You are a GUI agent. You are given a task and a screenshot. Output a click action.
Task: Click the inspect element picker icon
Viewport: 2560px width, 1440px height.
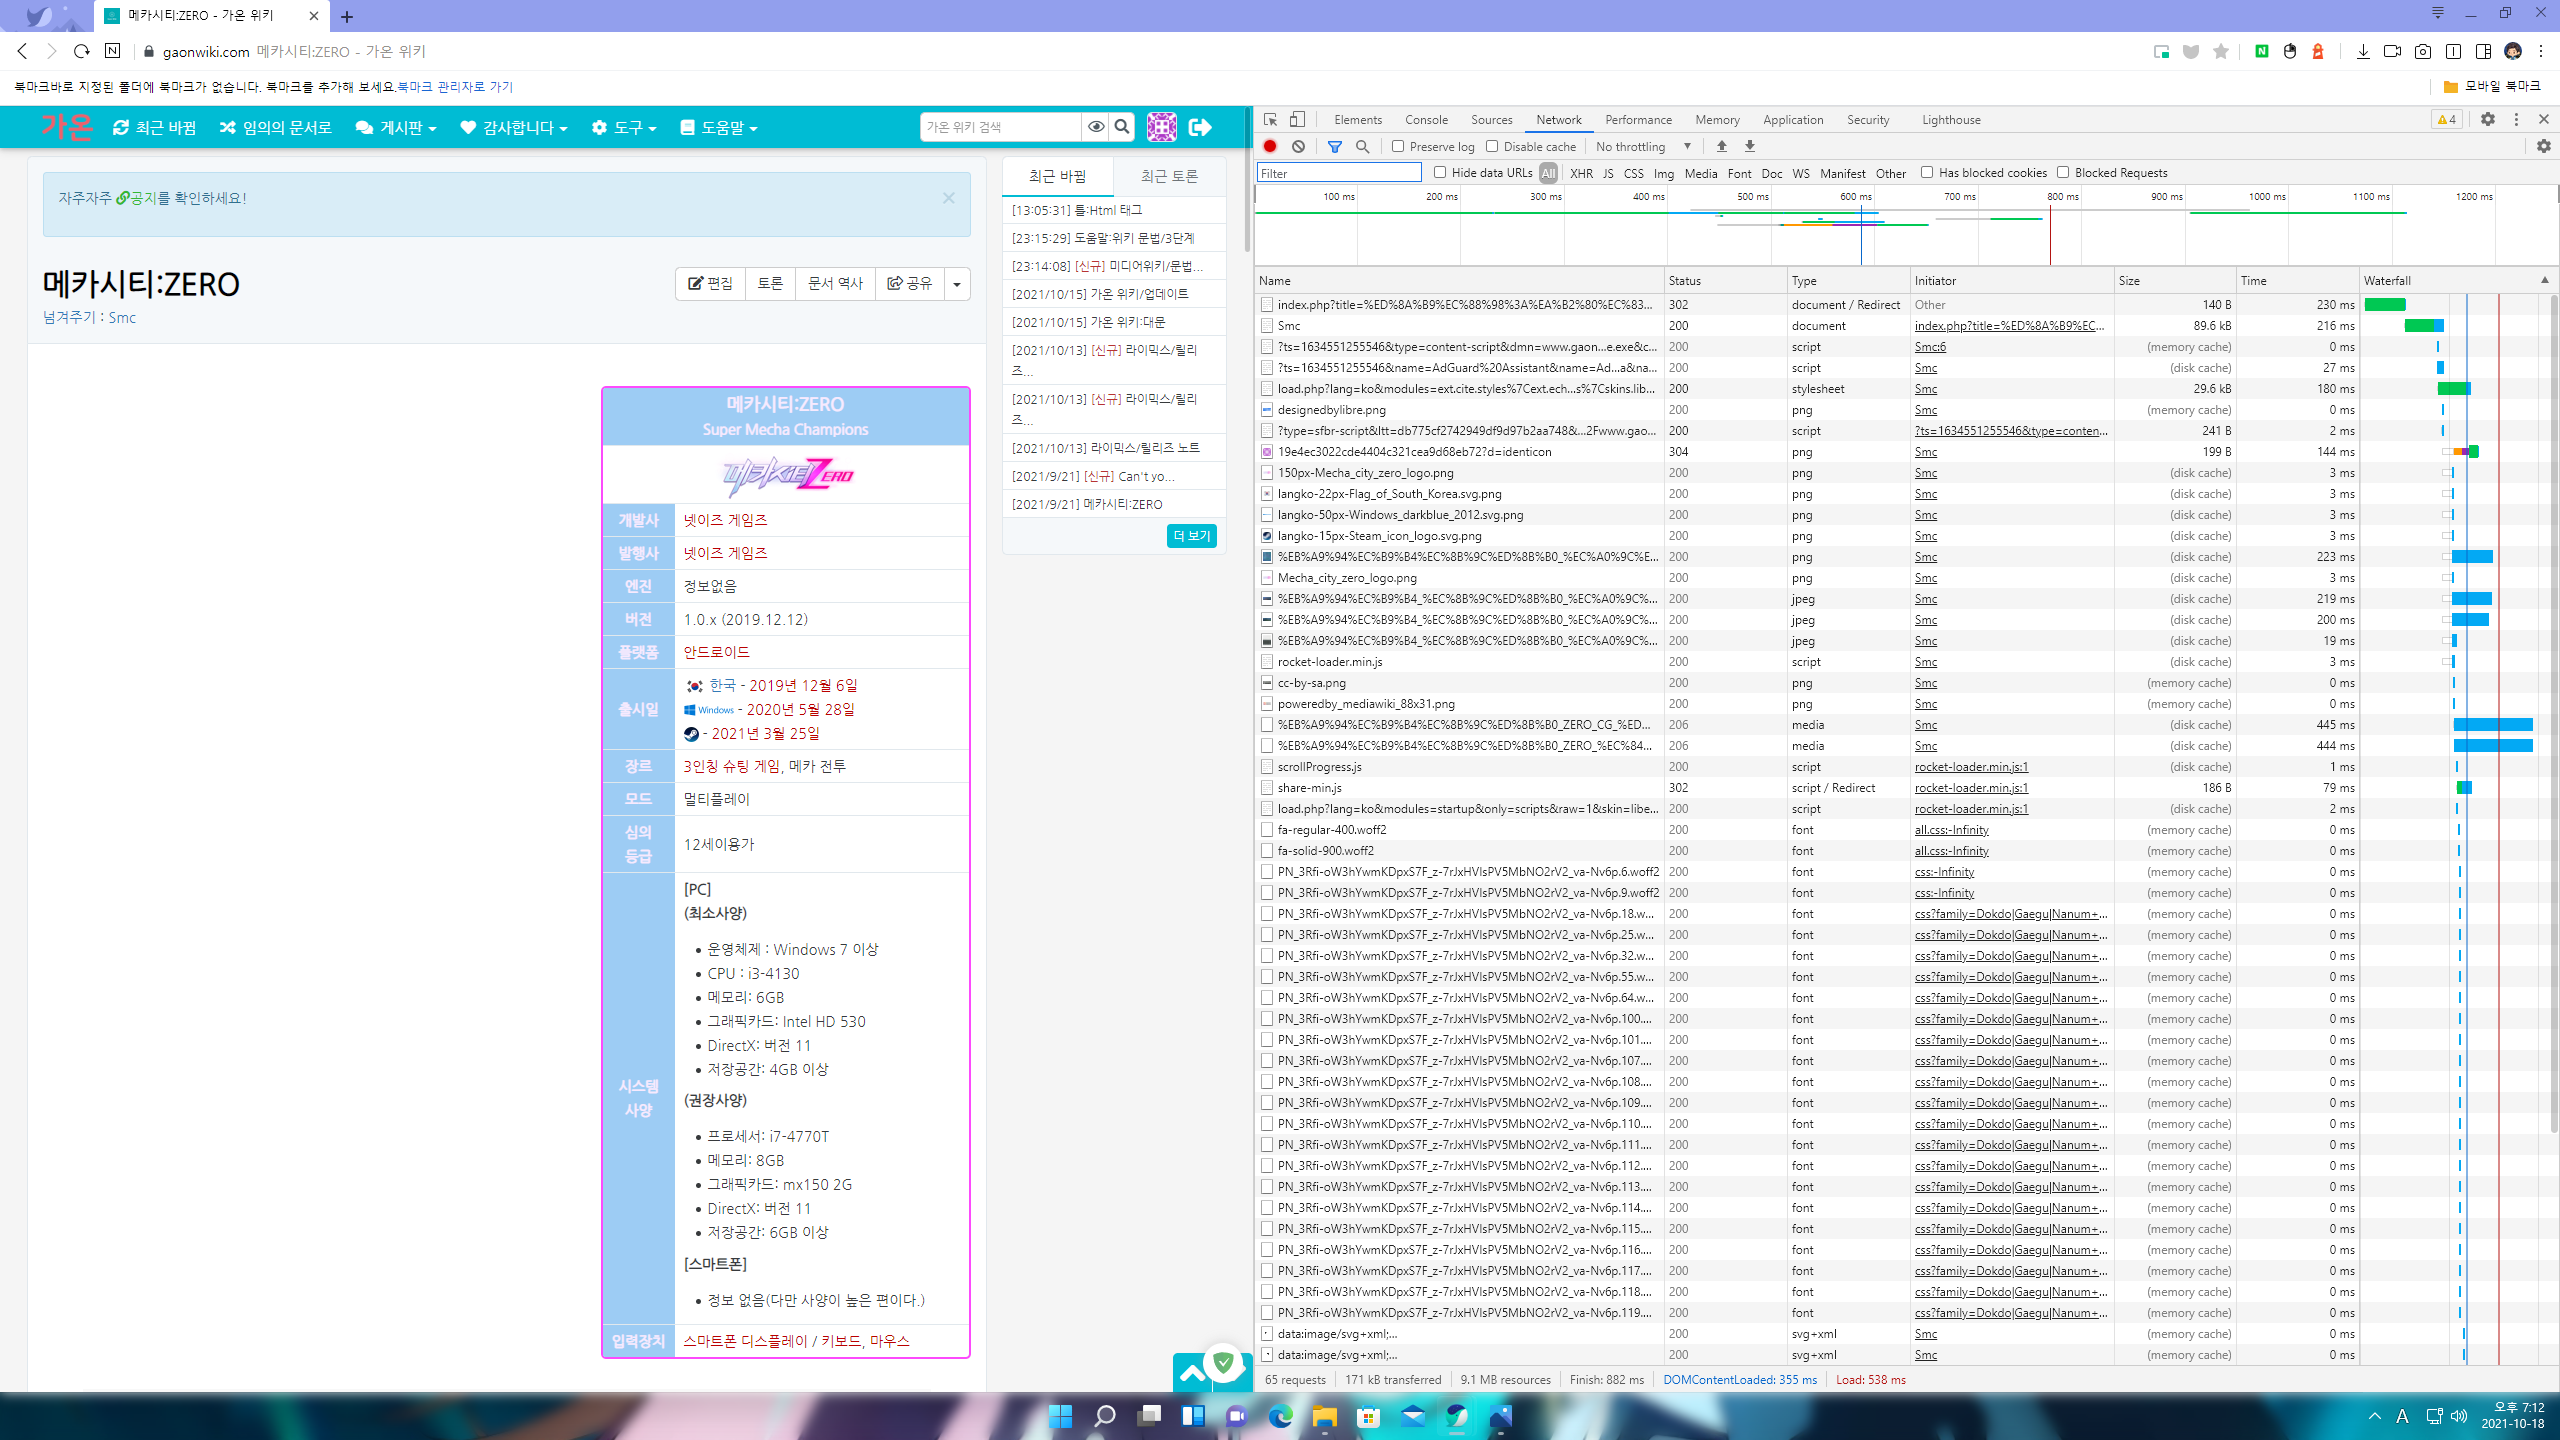click(1271, 120)
